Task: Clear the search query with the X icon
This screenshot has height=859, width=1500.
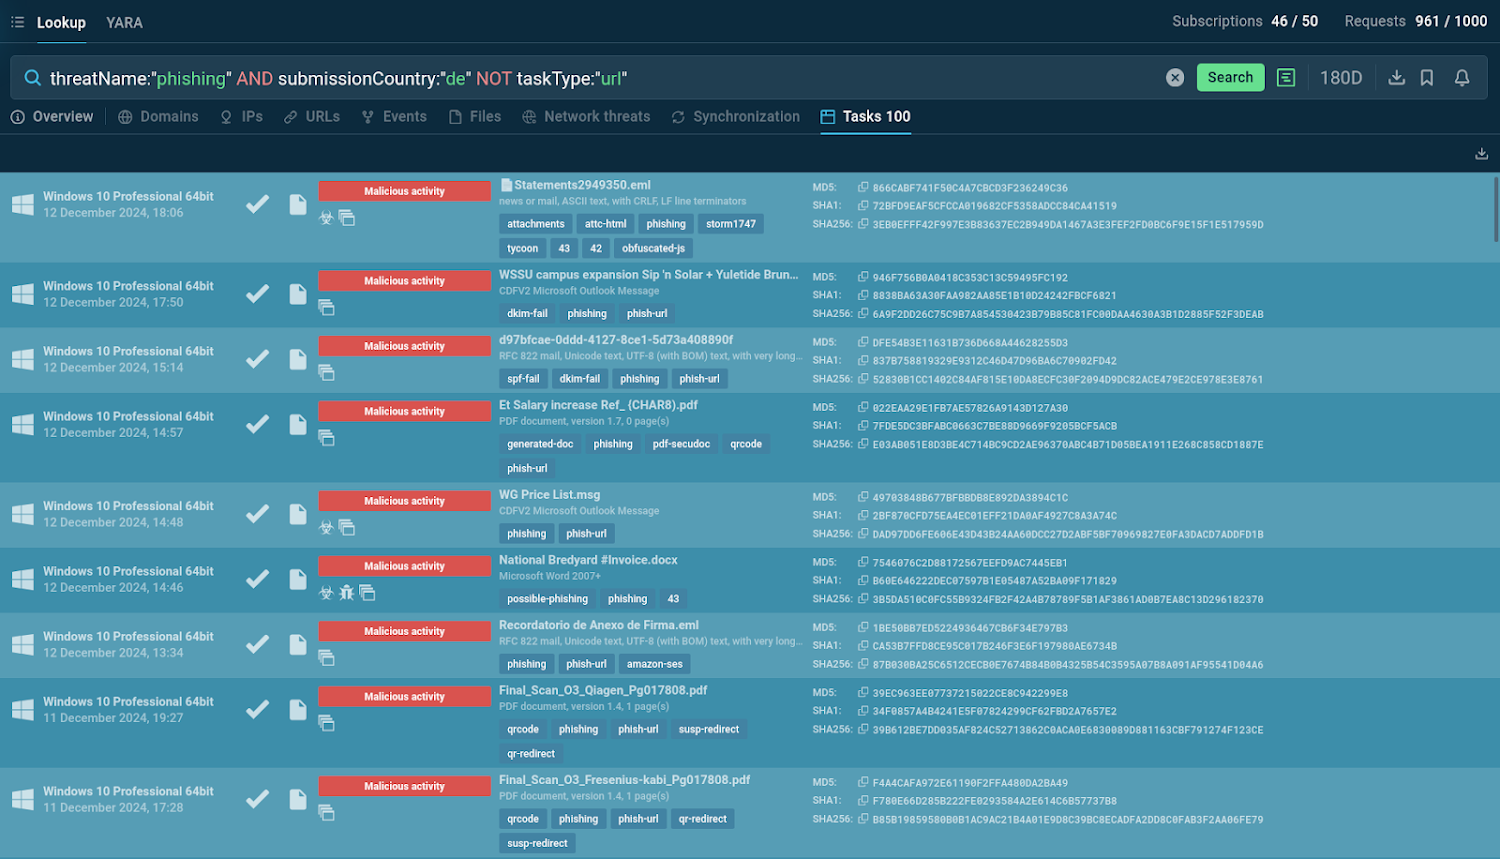Action: point(1175,78)
